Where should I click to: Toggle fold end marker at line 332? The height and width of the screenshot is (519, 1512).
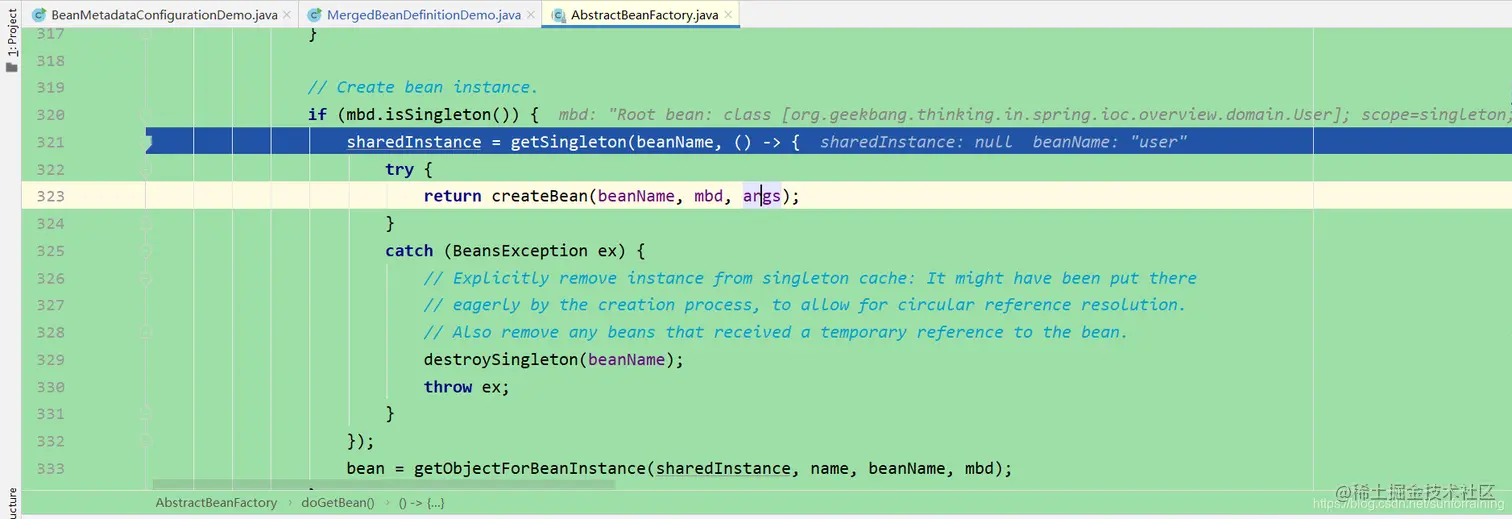[x=146, y=440]
